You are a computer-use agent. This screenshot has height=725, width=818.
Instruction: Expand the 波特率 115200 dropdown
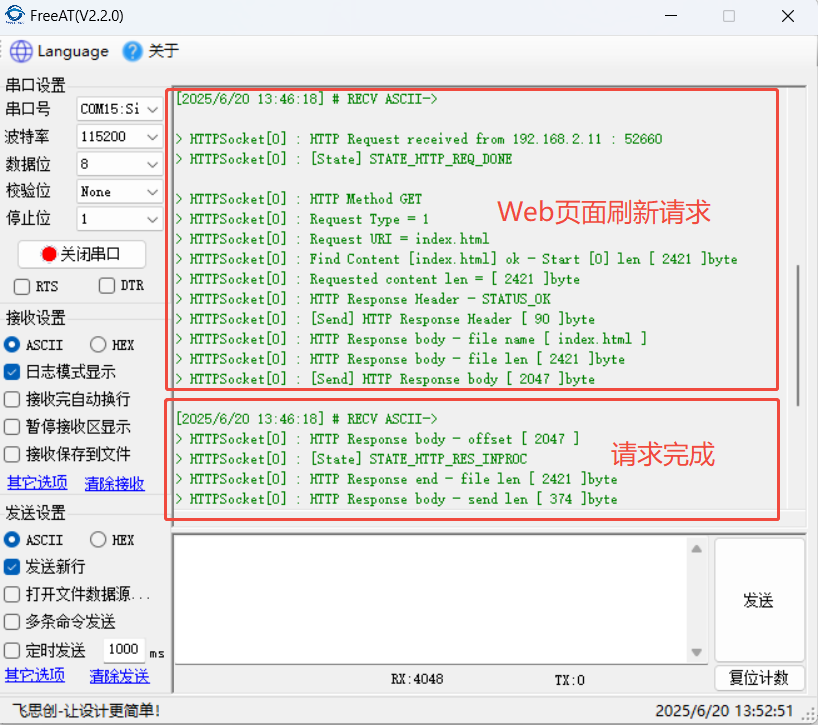coord(120,136)
